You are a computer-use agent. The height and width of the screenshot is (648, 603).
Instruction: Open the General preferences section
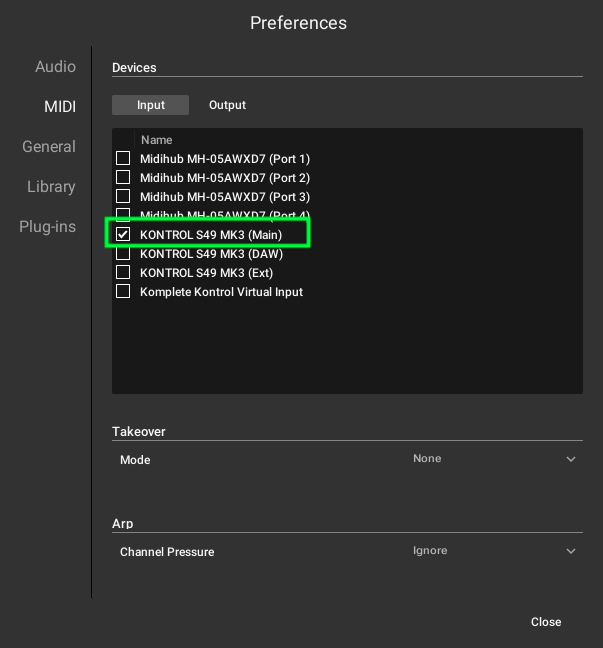pyautogui.click(x=49, y=147)
